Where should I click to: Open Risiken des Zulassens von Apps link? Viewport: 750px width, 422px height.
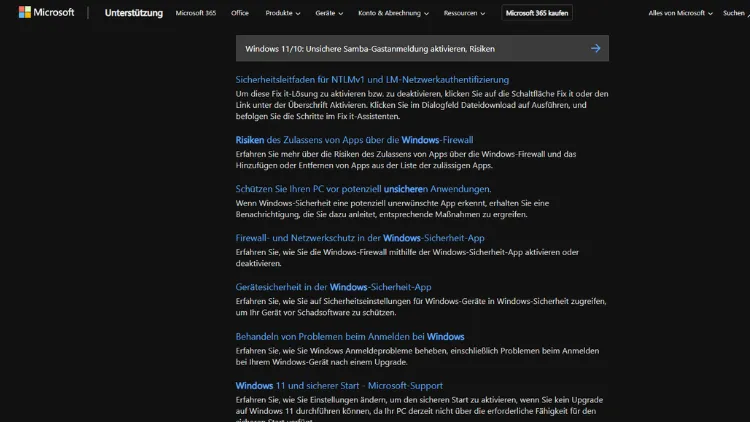[x=354, y=140]
